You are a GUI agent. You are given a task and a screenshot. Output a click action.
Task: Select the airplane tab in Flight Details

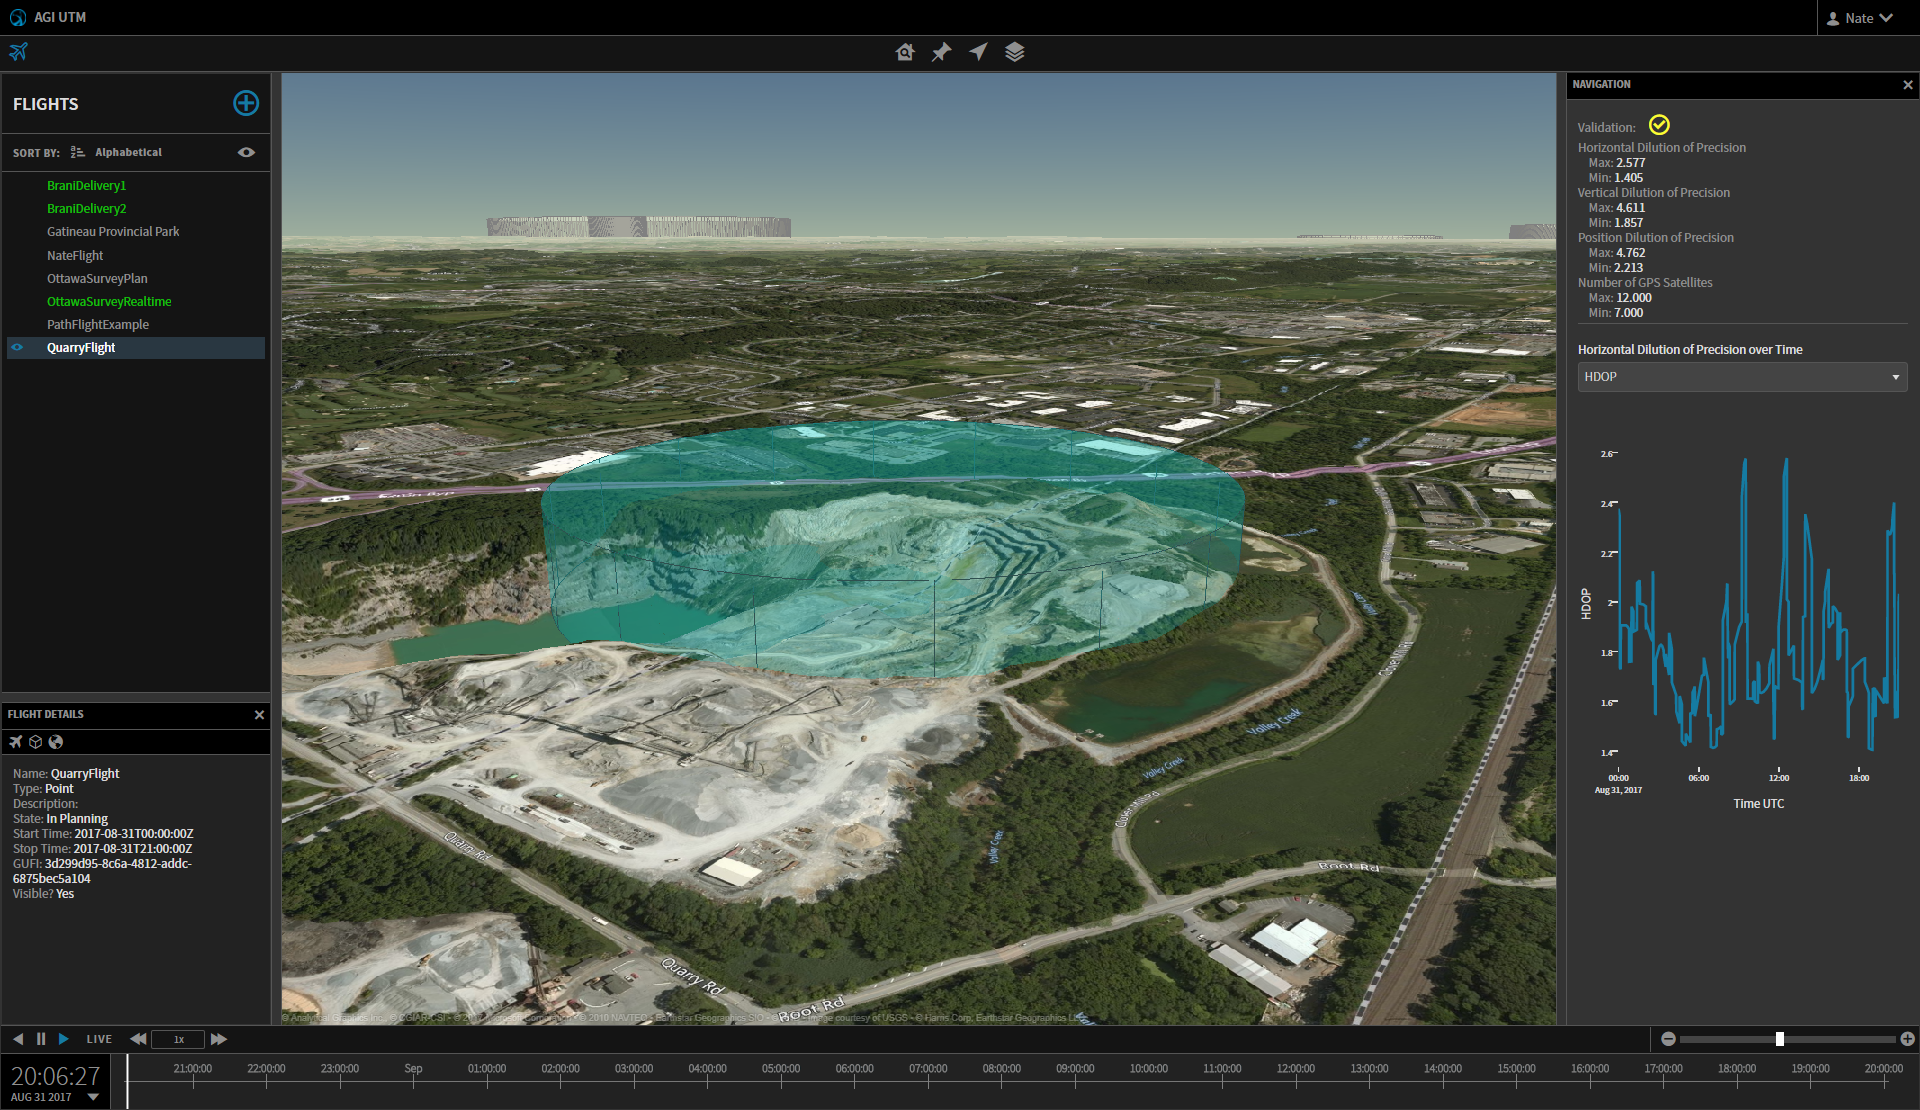[x=16, y=742]
